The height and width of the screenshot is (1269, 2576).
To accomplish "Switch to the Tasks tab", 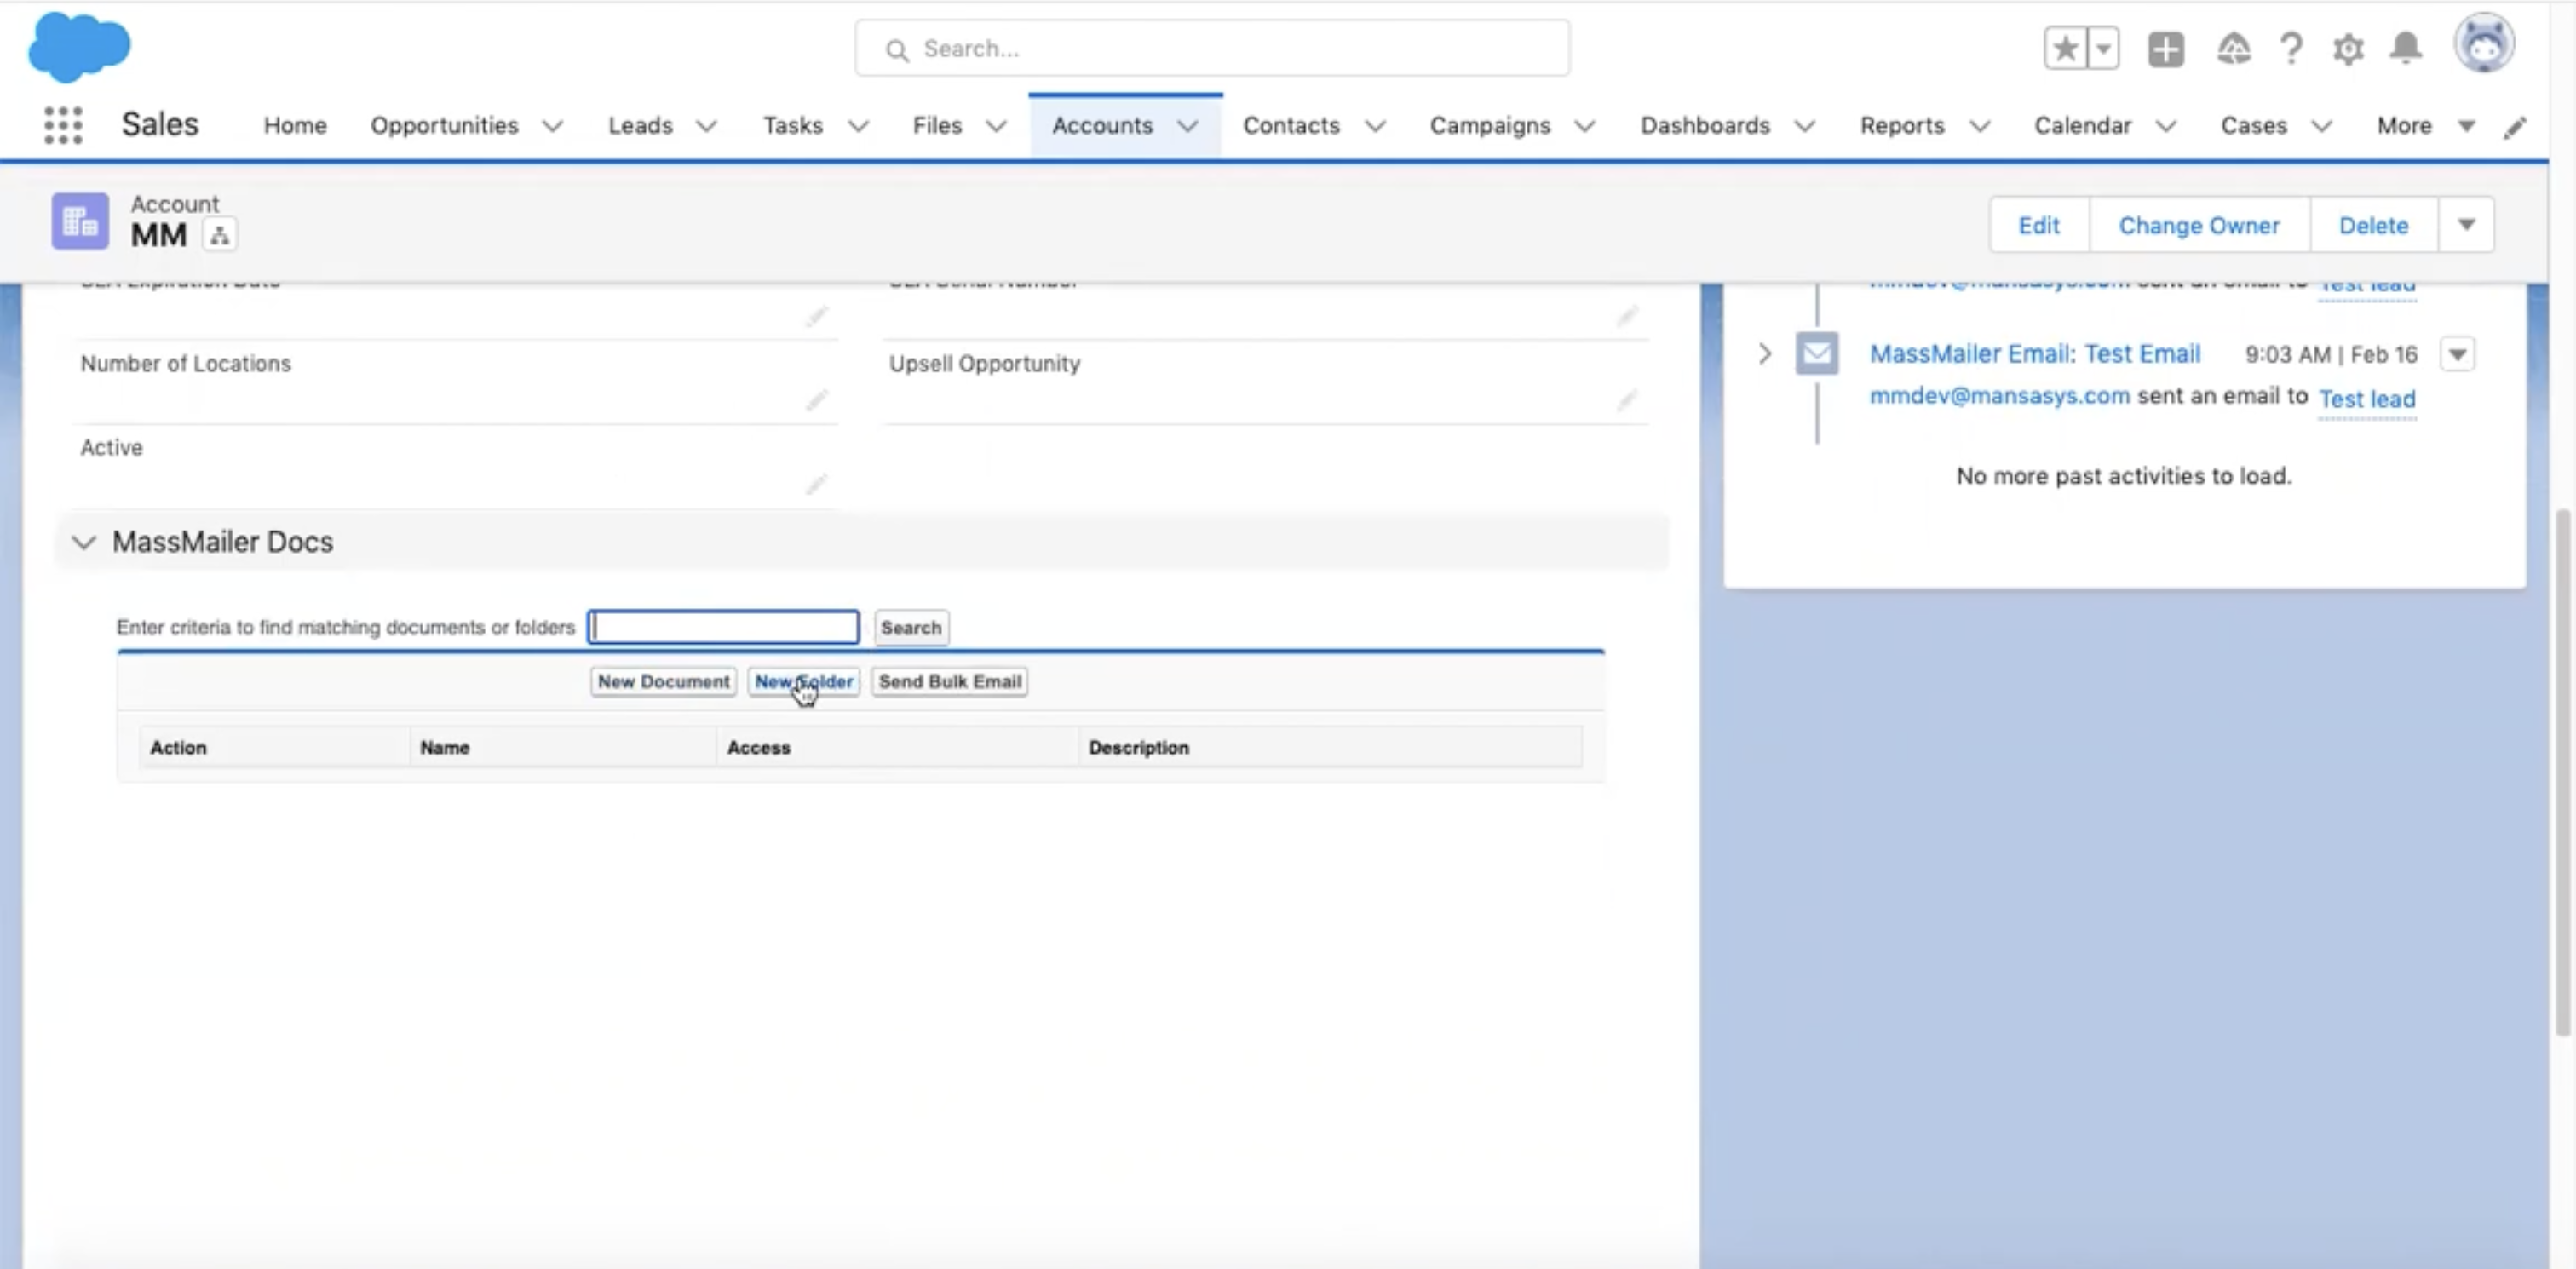I will tap(792, 126).
